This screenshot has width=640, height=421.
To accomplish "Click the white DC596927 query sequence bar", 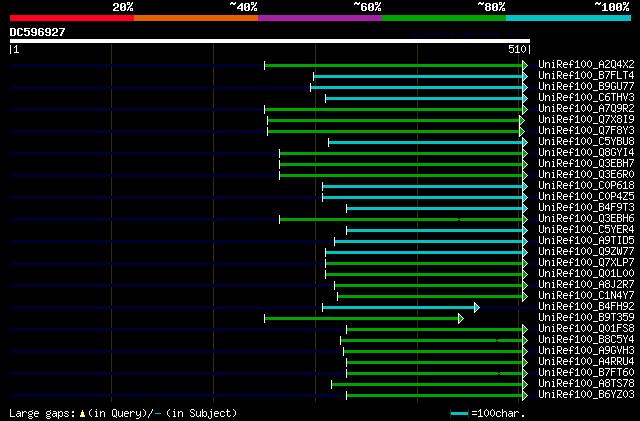I will pos(270,41).
